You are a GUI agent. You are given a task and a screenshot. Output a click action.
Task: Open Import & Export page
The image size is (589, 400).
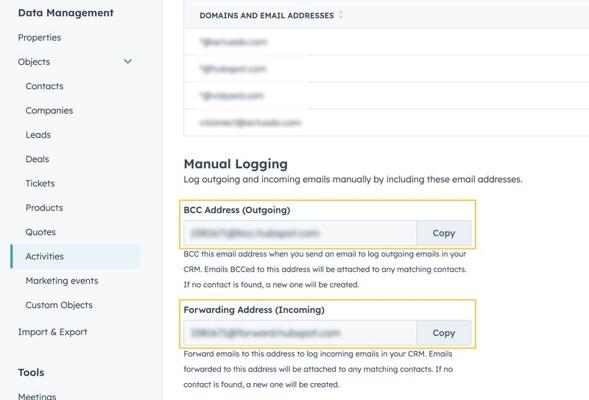53,332
